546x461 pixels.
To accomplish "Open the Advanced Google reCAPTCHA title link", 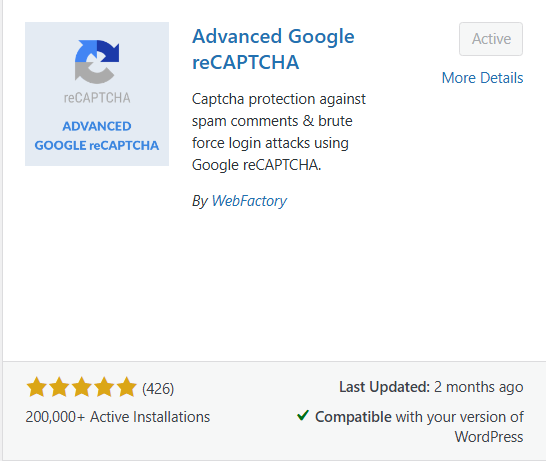I will click(x=273, y=49).
